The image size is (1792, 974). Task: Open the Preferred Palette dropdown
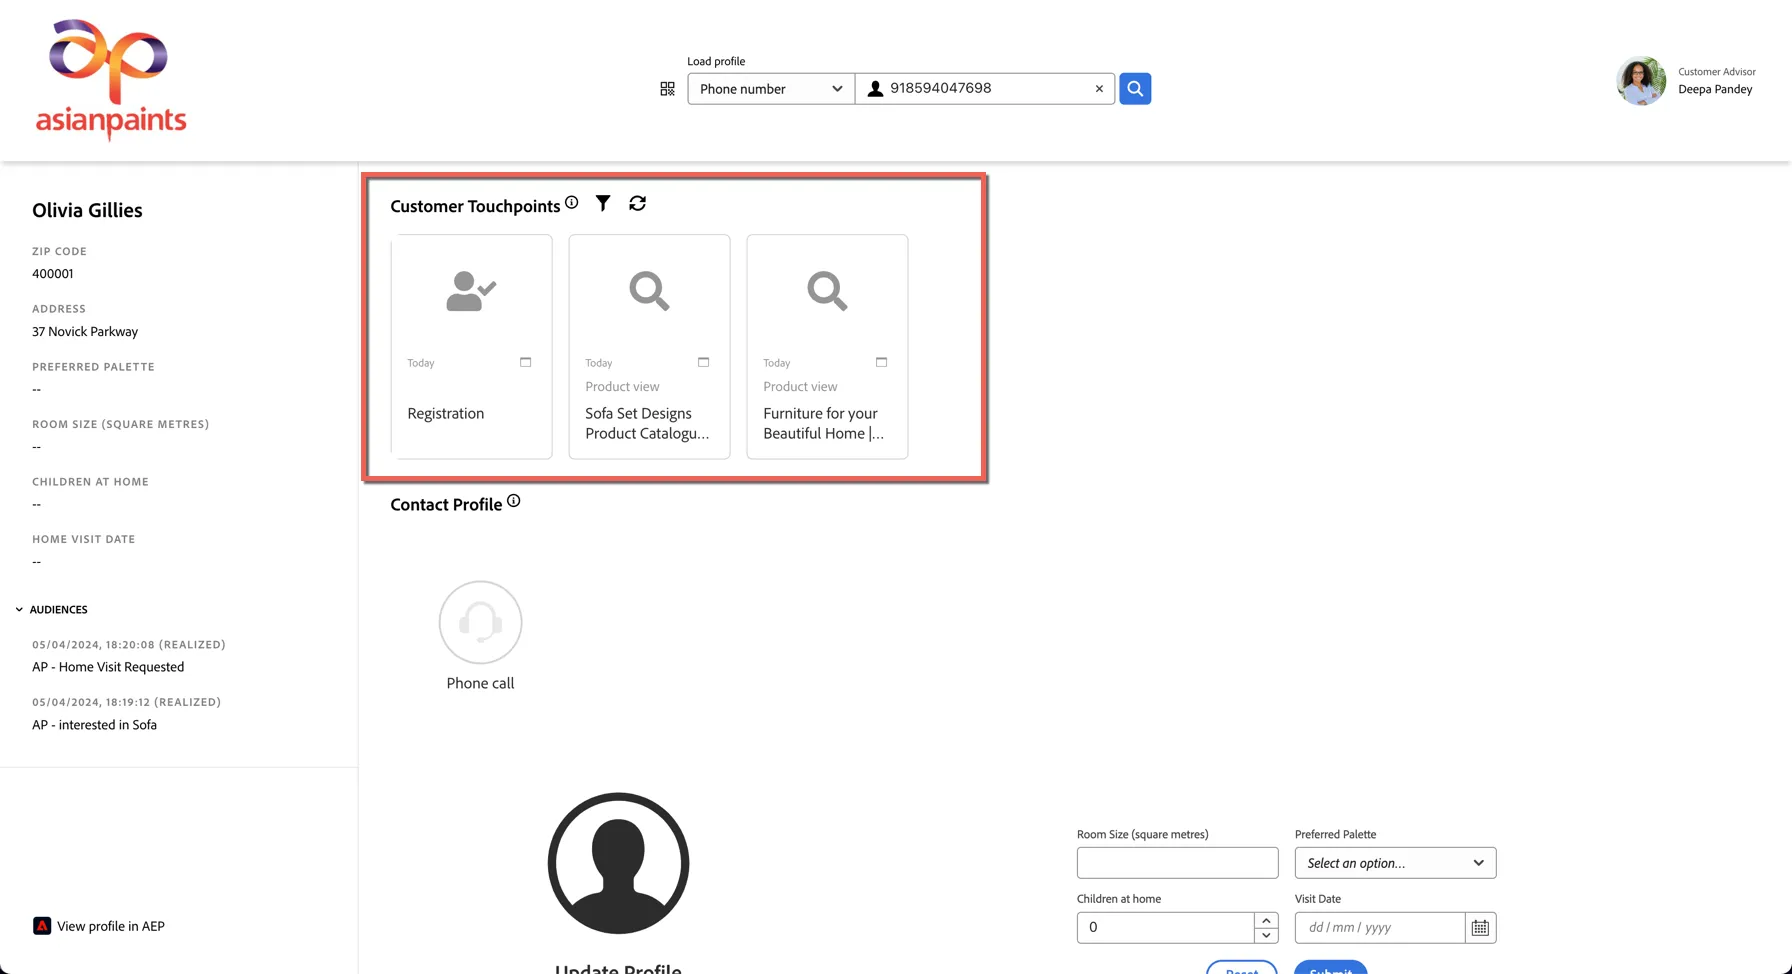(1395, 863)
